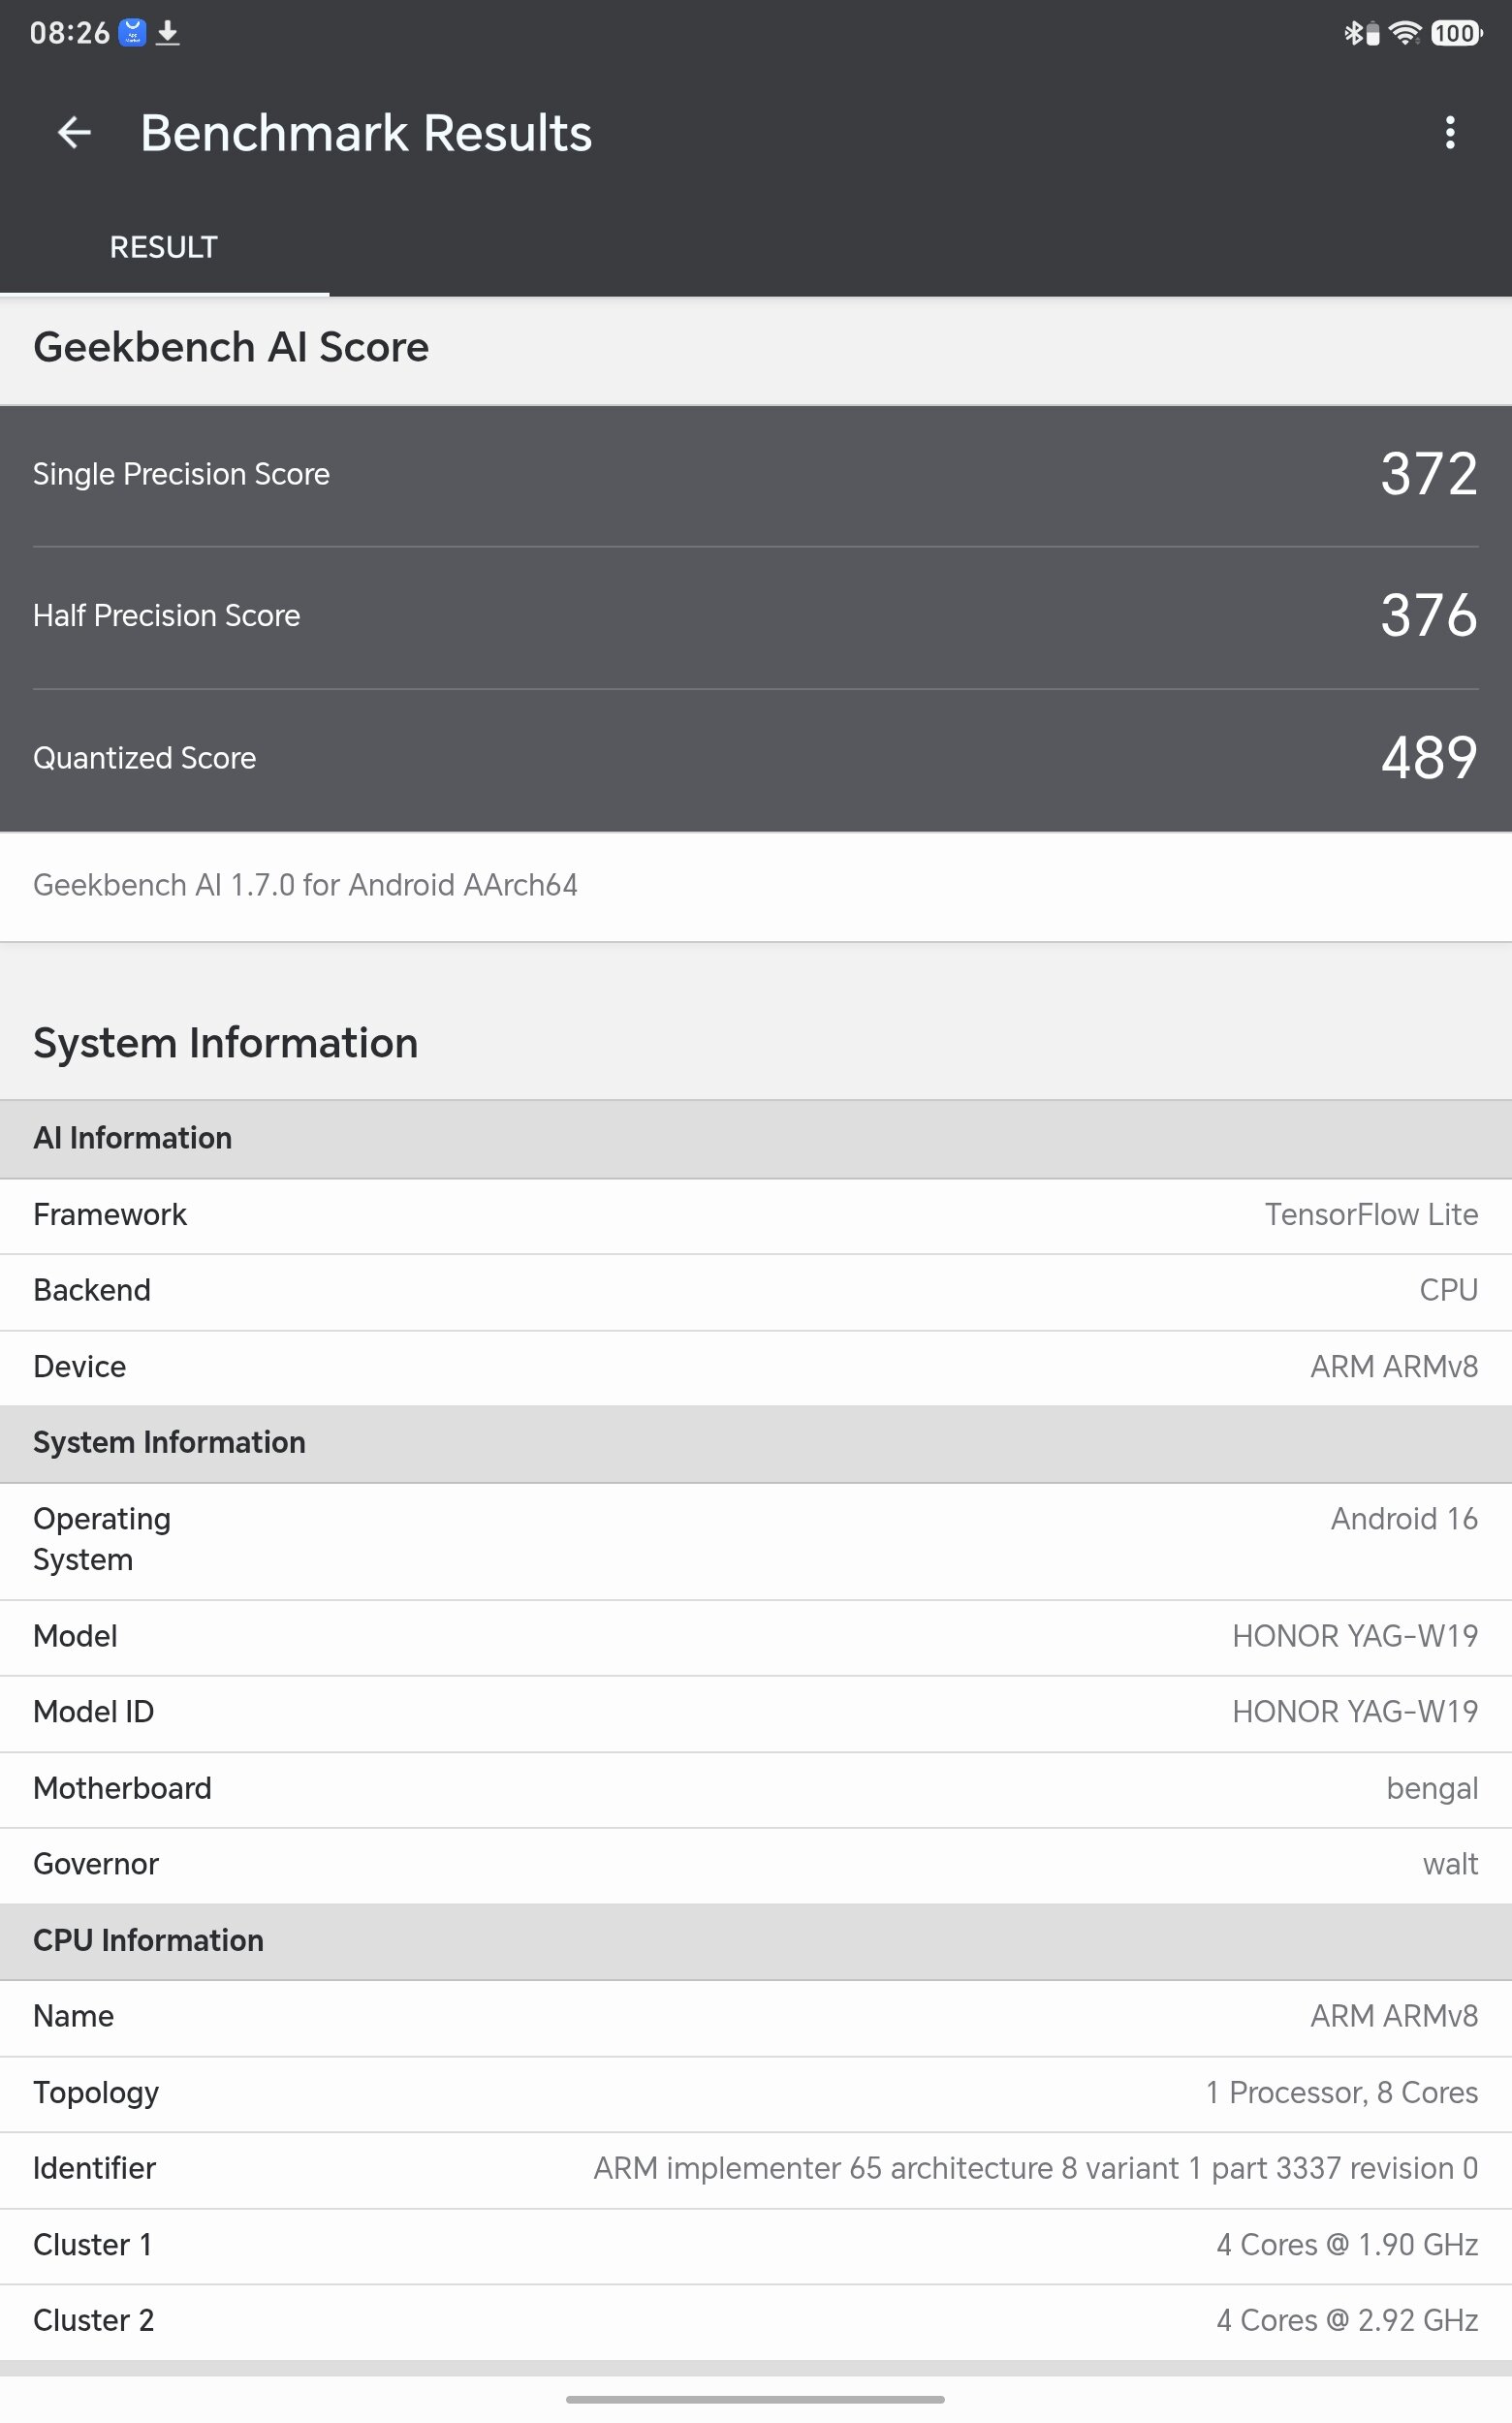Viewport: 1512px width, 2423px height.
Task: Tap the Android 16 value
Action: click(x=1404, y=1520)
